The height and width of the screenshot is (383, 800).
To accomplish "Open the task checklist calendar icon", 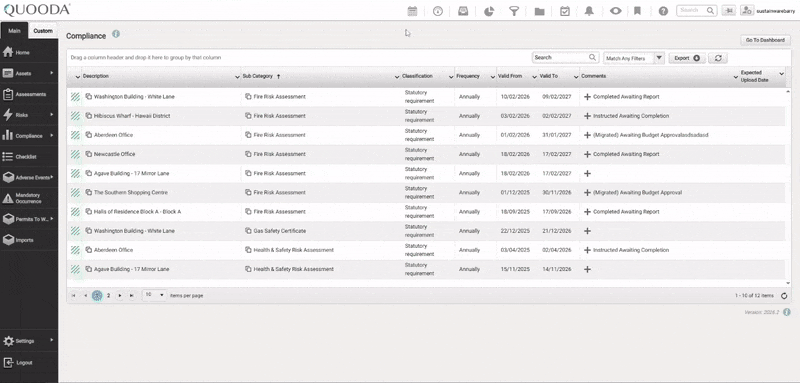I will coord(564,11).
